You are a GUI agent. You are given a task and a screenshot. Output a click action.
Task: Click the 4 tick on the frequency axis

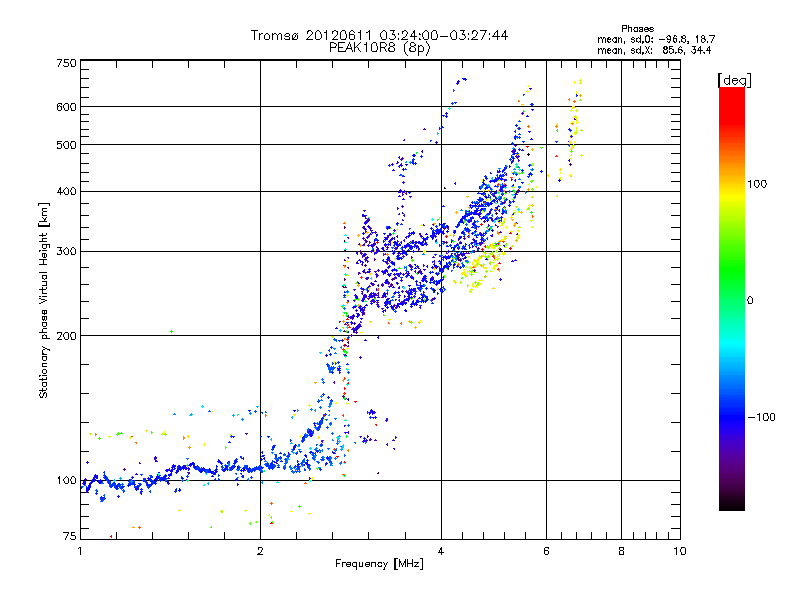[441, 551]
